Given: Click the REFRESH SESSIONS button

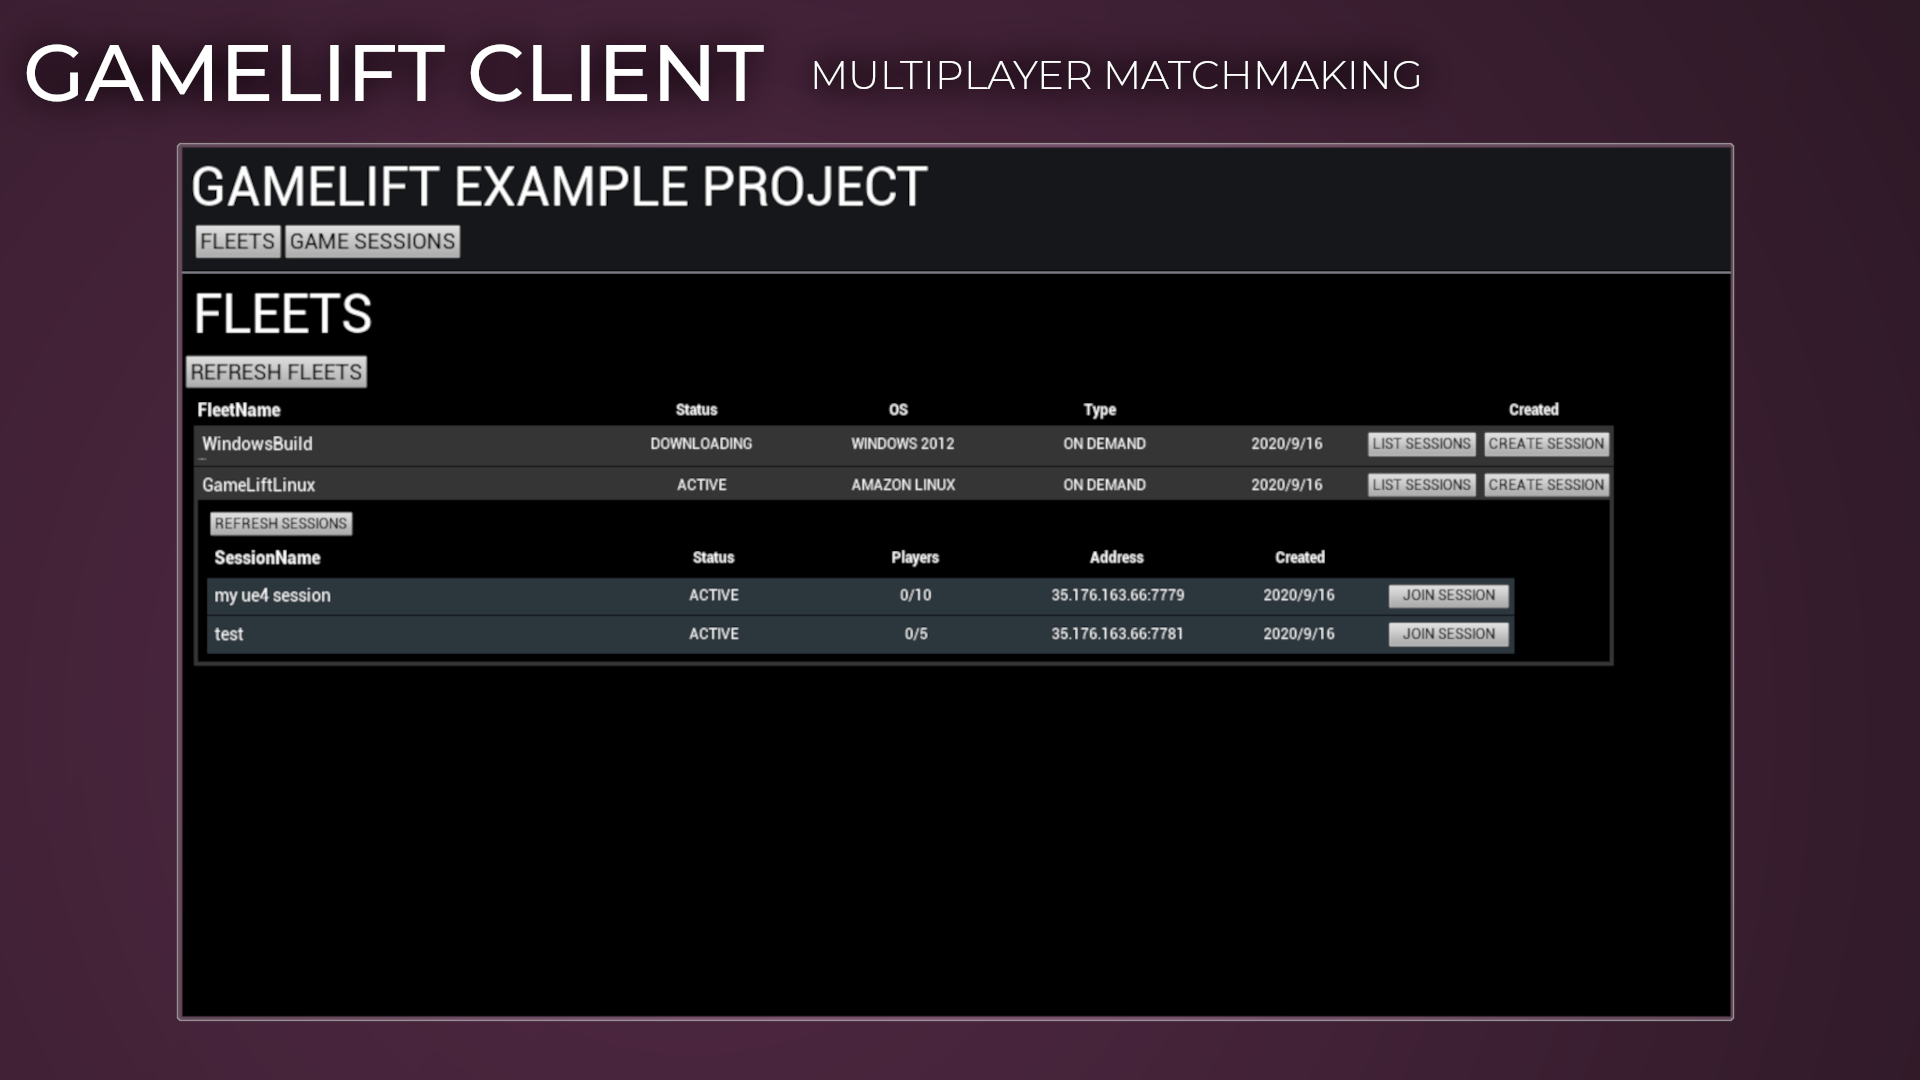Looking at the screenshot, I should pos(280,523).
